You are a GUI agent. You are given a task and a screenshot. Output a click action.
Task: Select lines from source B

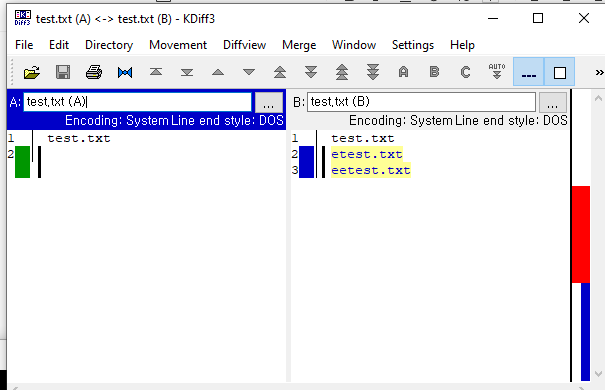tap(434, 72)
